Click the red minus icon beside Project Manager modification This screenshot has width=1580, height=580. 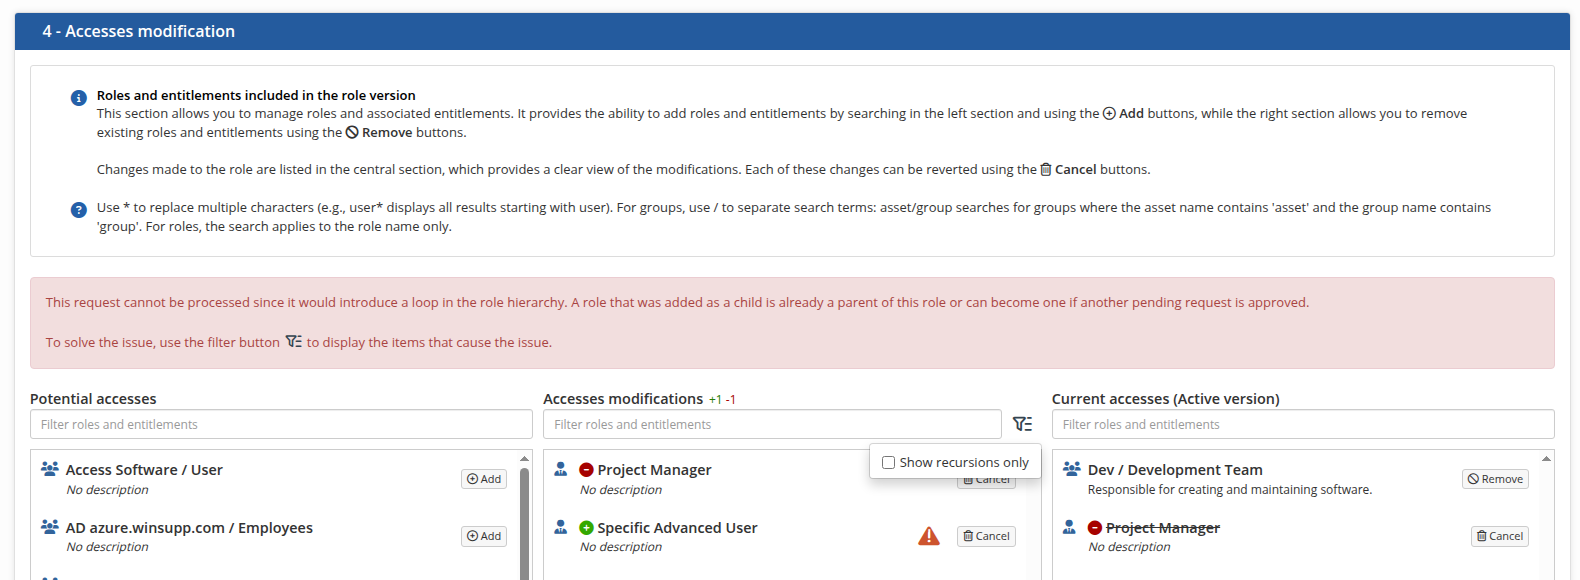coord(587,470)
